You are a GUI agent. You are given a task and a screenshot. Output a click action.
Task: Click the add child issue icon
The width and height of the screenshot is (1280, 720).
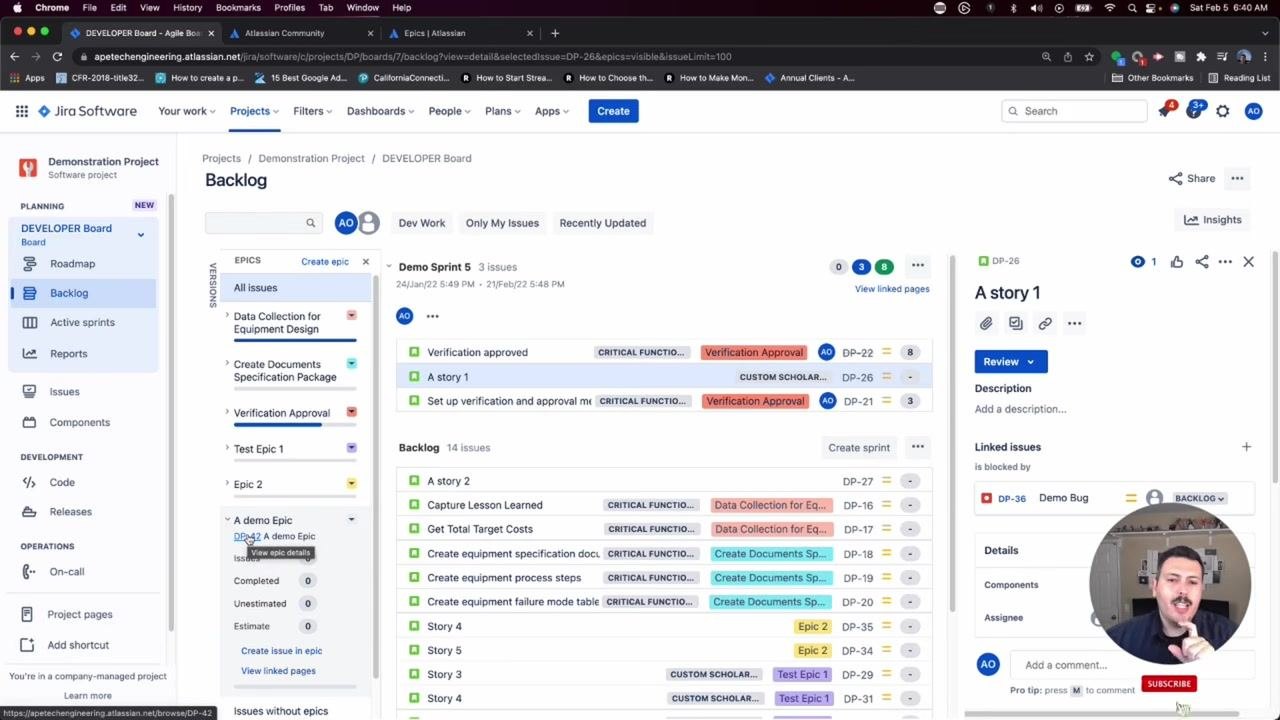point(1016,323)
